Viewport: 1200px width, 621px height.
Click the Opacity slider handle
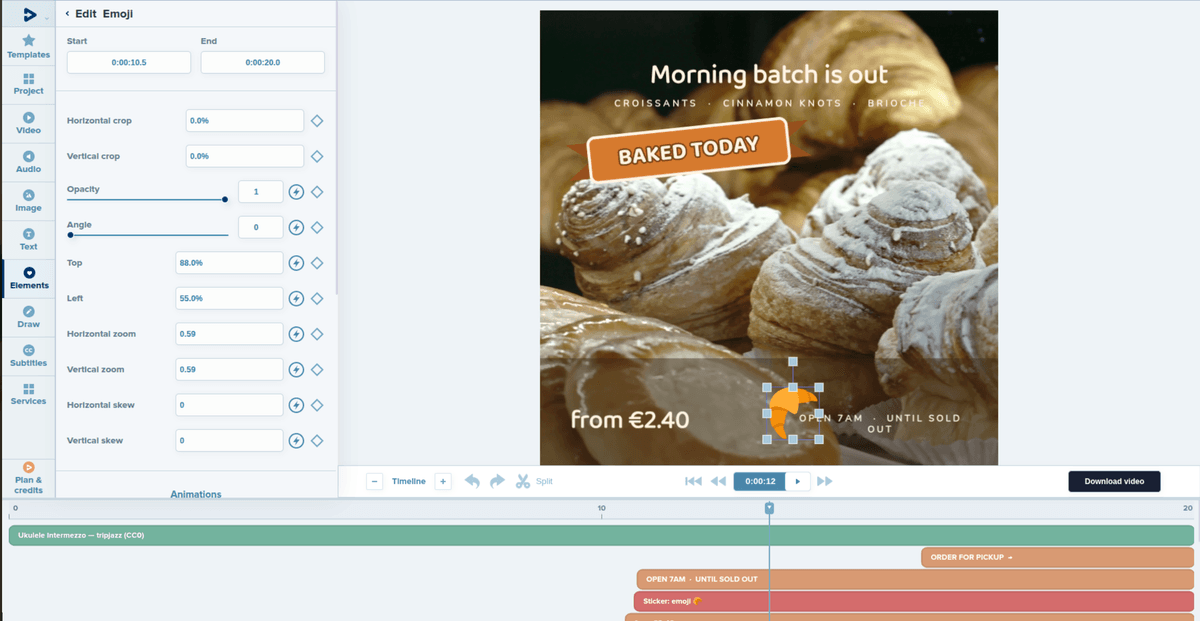click(x=225, y=199)
